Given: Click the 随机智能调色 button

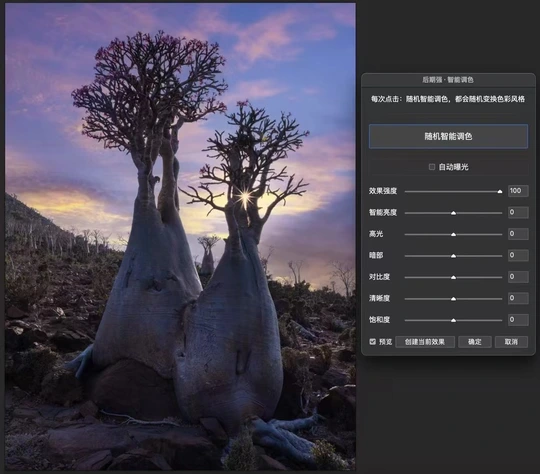Looking at the screenshot, I should coord(448,136).
